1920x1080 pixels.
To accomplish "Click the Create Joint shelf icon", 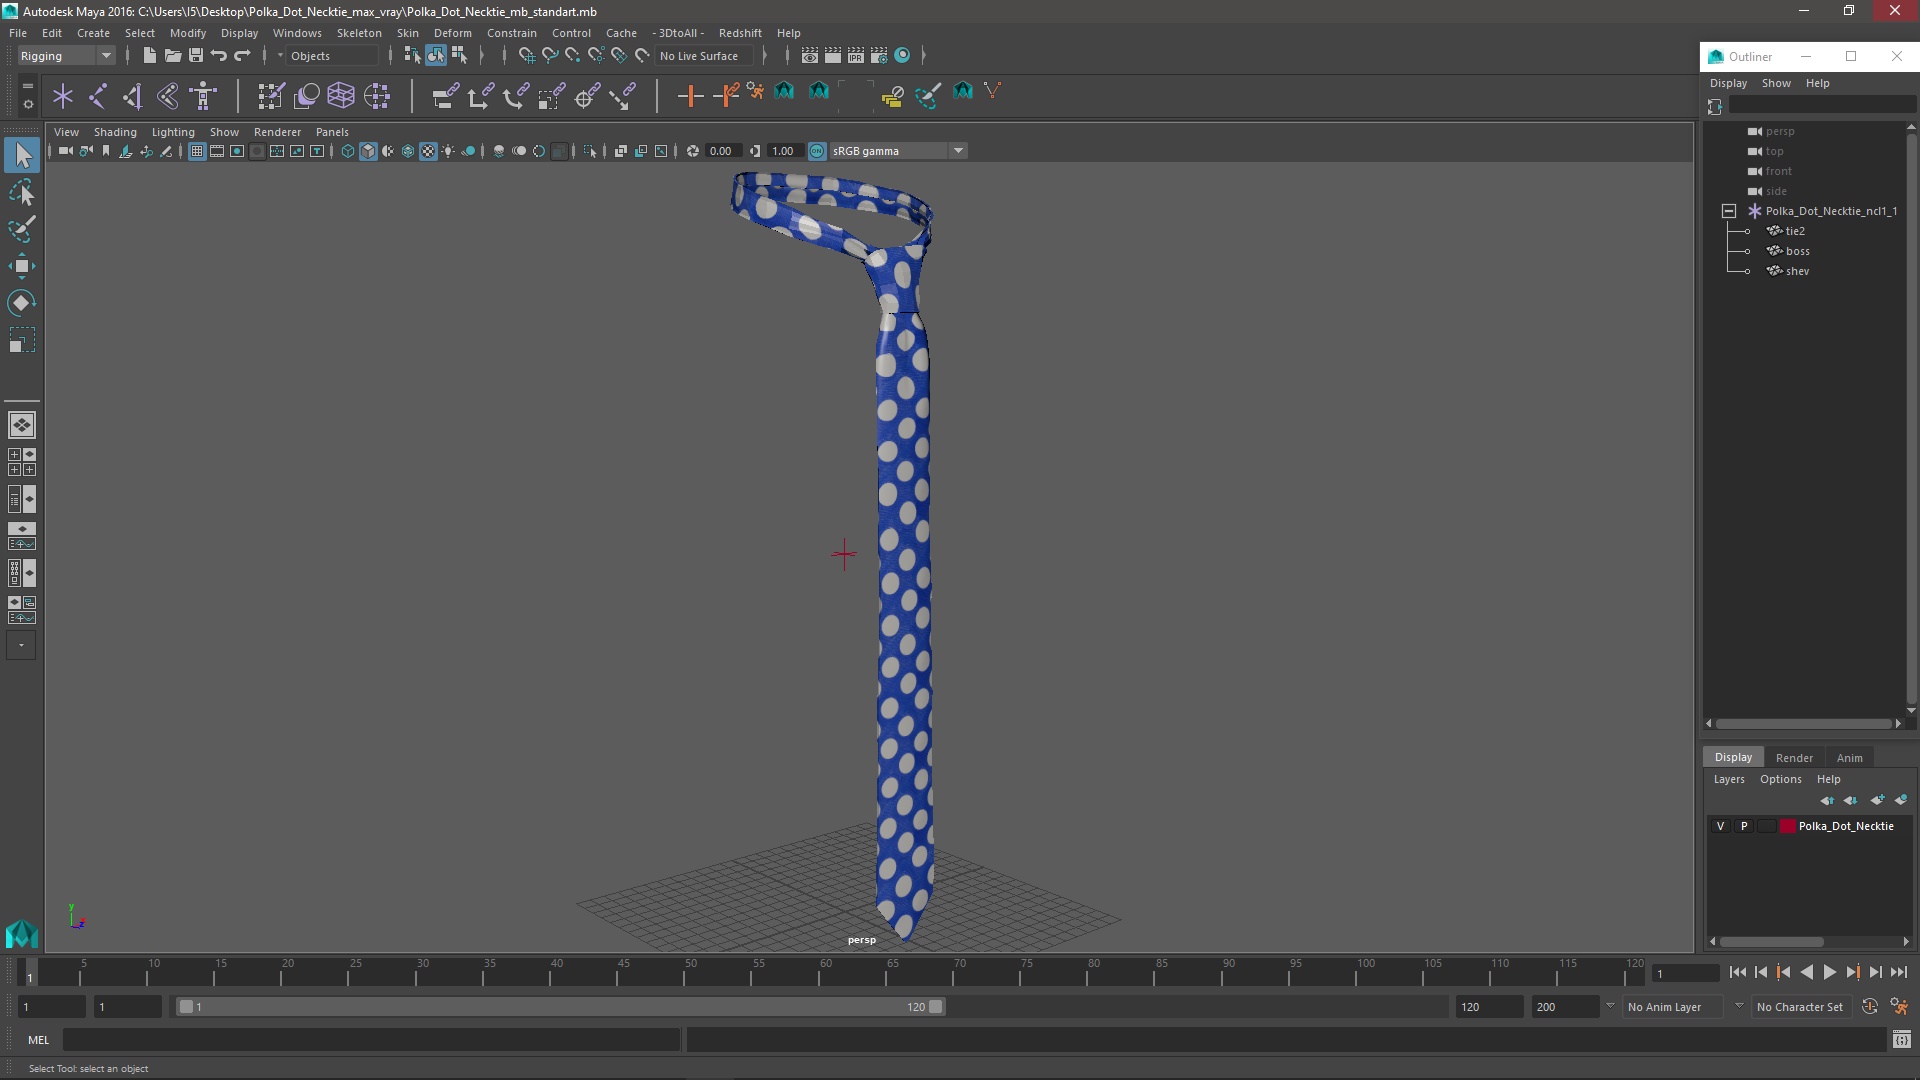I will (98, 96).
